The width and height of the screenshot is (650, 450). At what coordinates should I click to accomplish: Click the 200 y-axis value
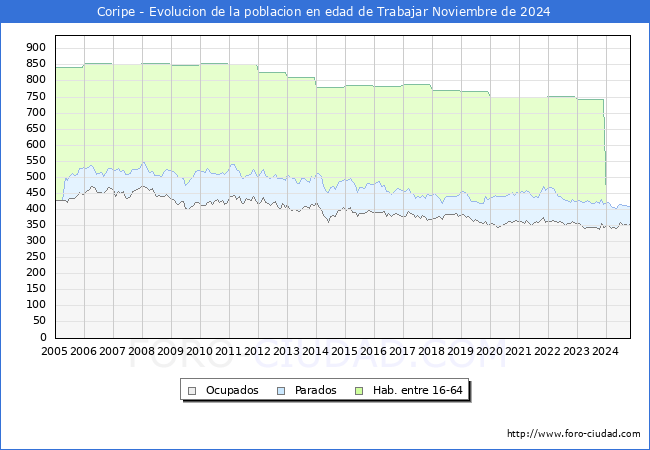coord(36,273)
